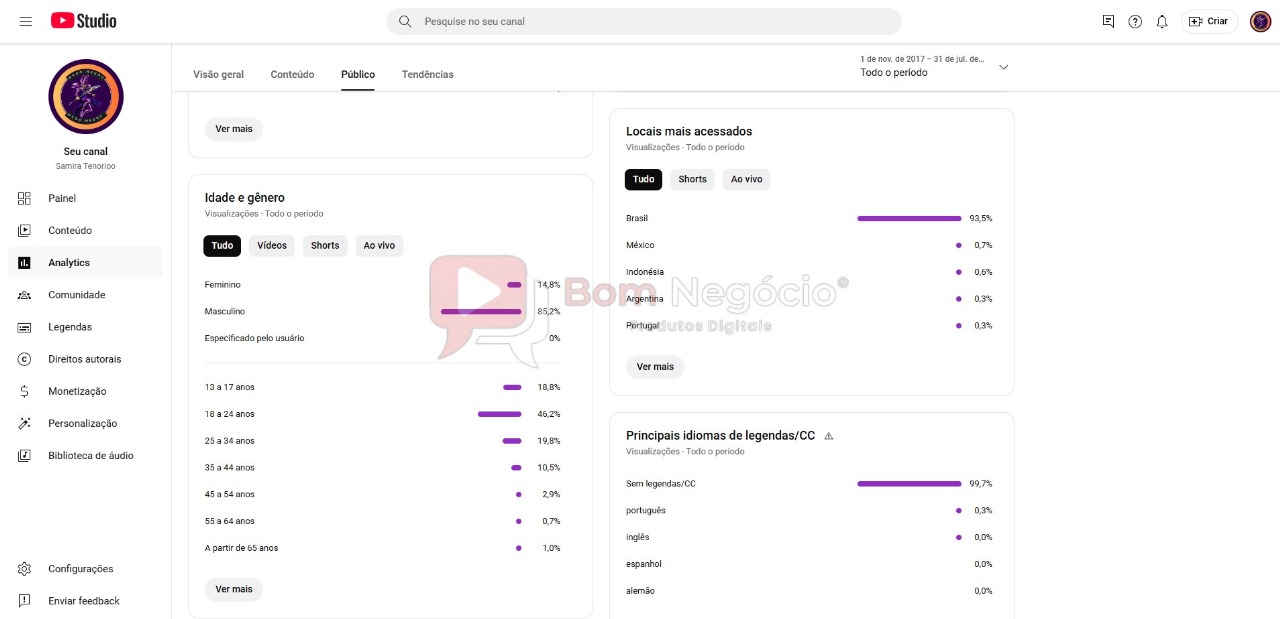Click Ver mais under Locais mais acessados
1280x619 pixels.
[655, 367]
